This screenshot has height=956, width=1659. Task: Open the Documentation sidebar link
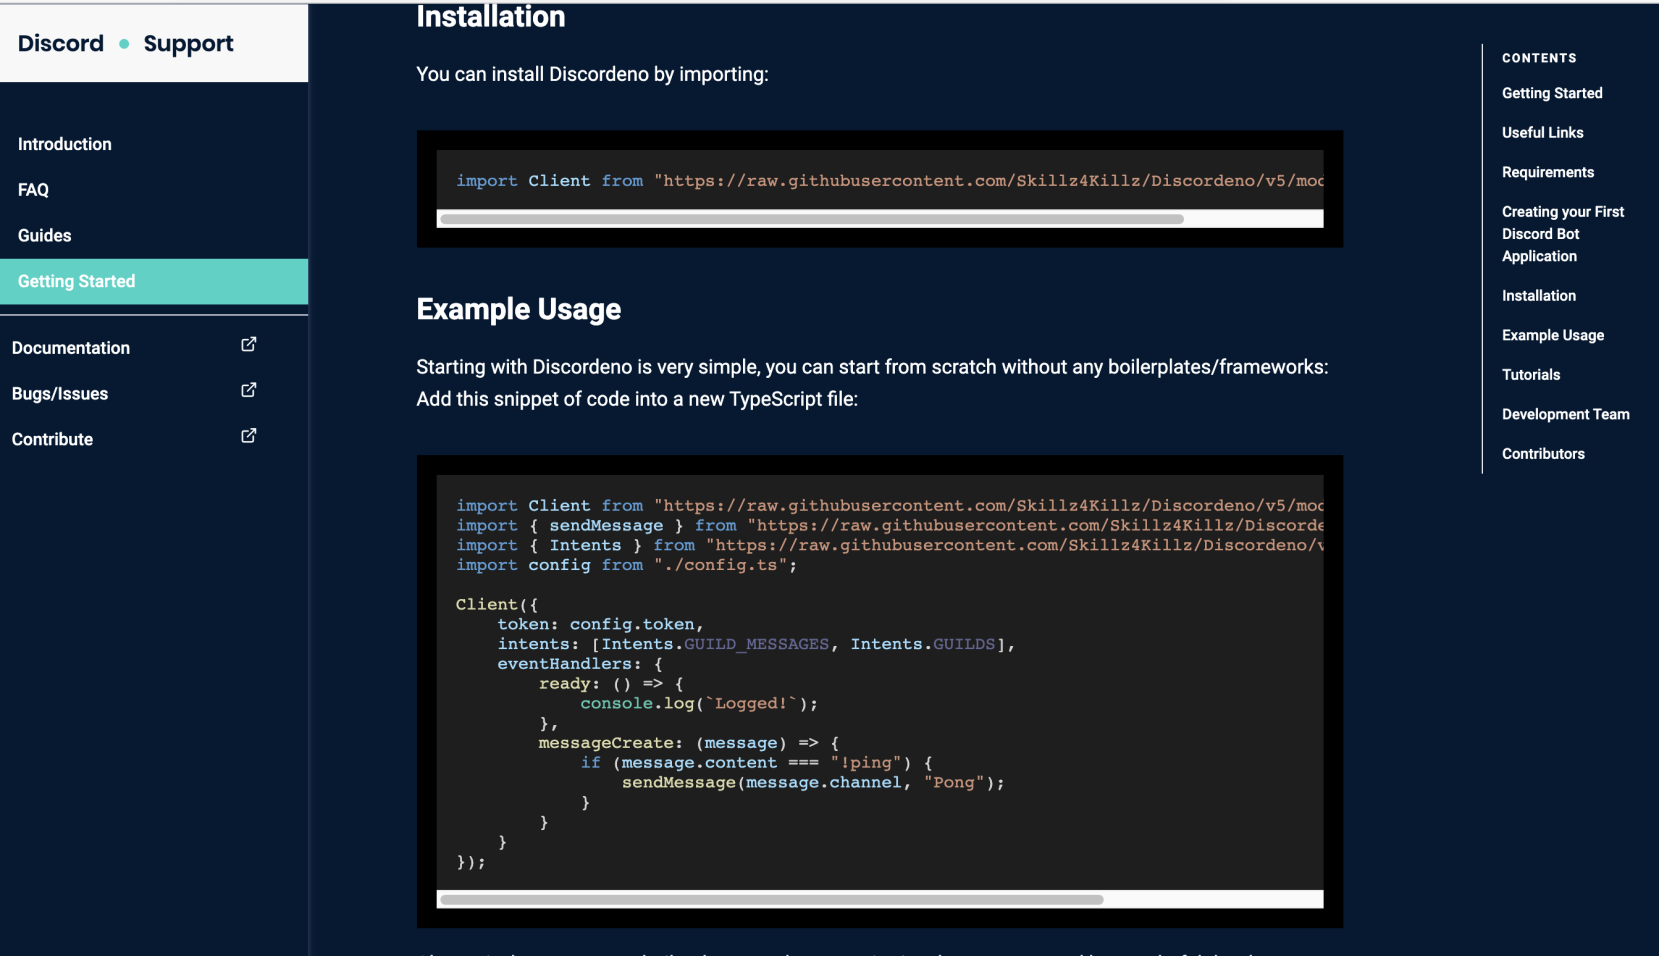[x=71, y=348]
